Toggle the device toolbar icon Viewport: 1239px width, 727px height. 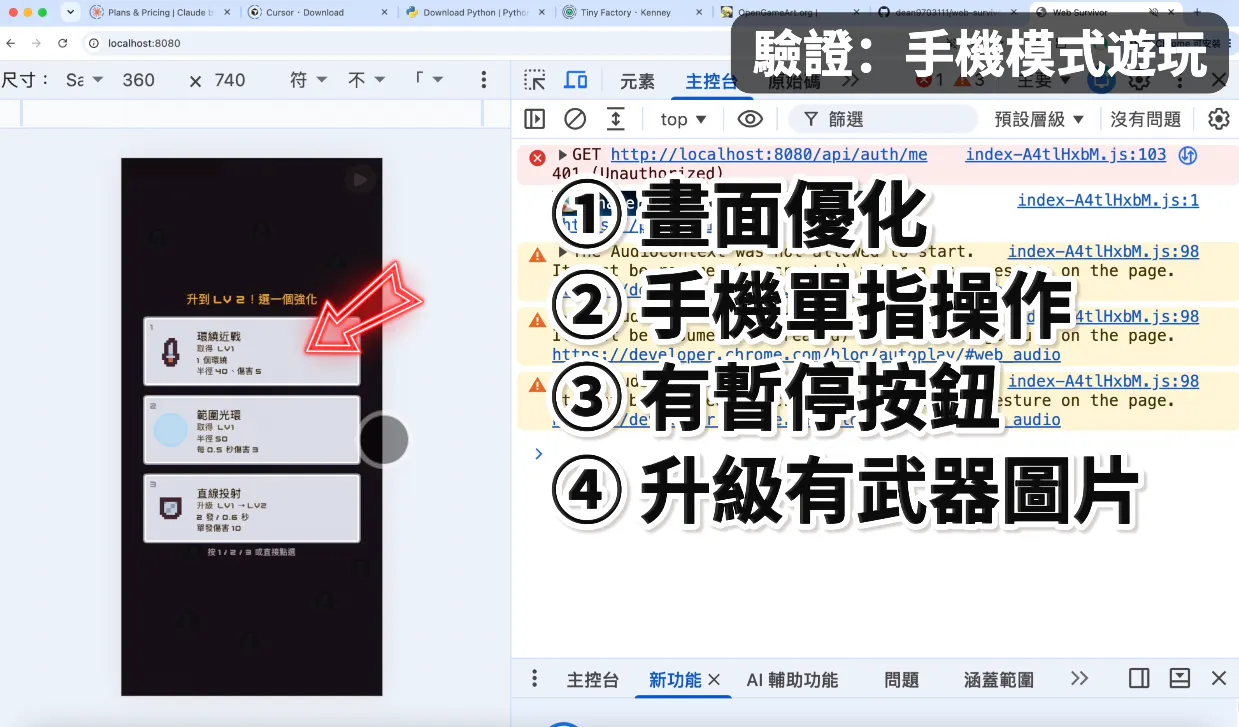(576, 81)
